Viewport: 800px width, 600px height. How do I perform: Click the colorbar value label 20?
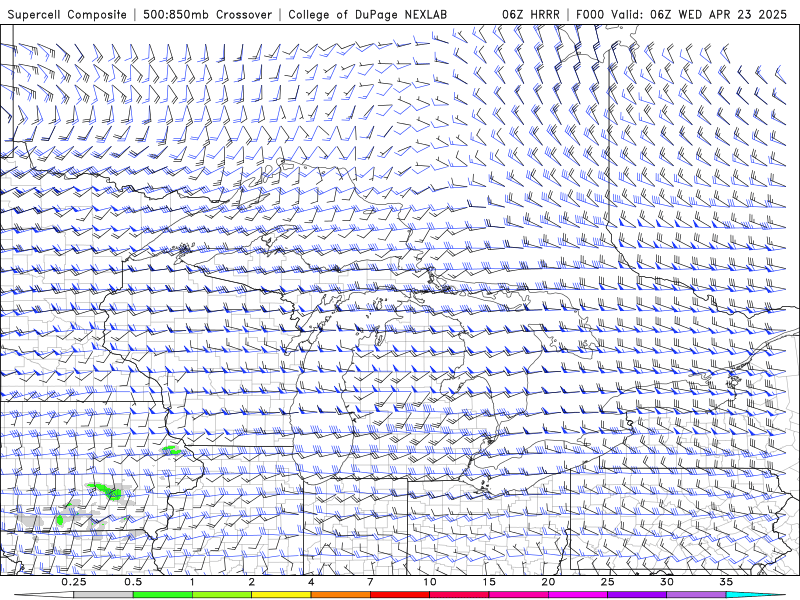click(548, 582)
